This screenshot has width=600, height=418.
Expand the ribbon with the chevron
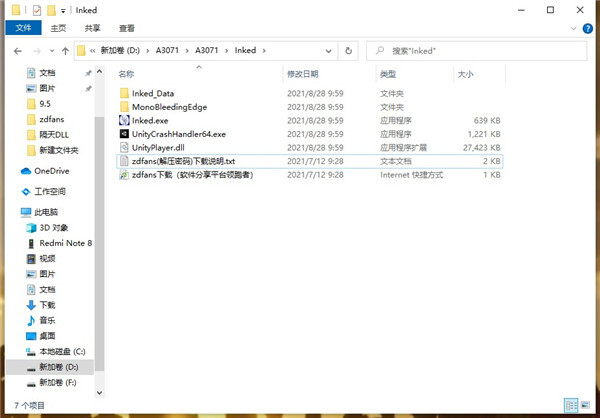pyautogui.click(x=573, y=28)
